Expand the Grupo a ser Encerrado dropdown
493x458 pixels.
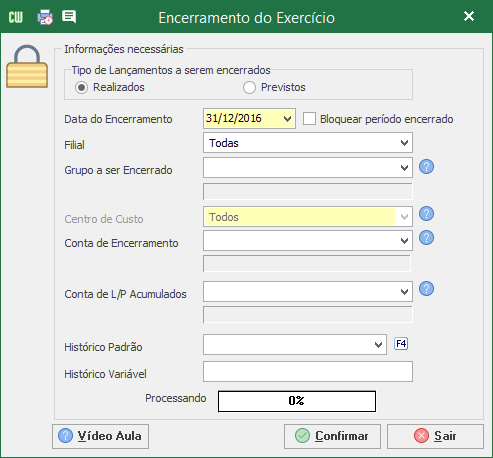click(308, 168)
